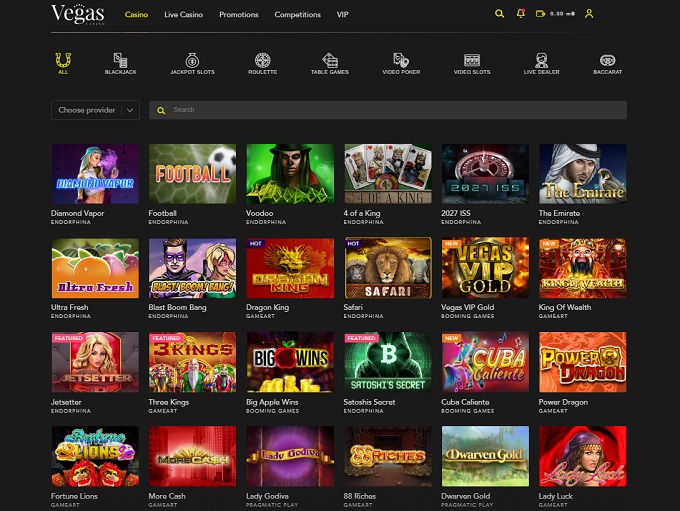
Task: Filter by Baccarat category icon
Action: [x=608, y=60]
